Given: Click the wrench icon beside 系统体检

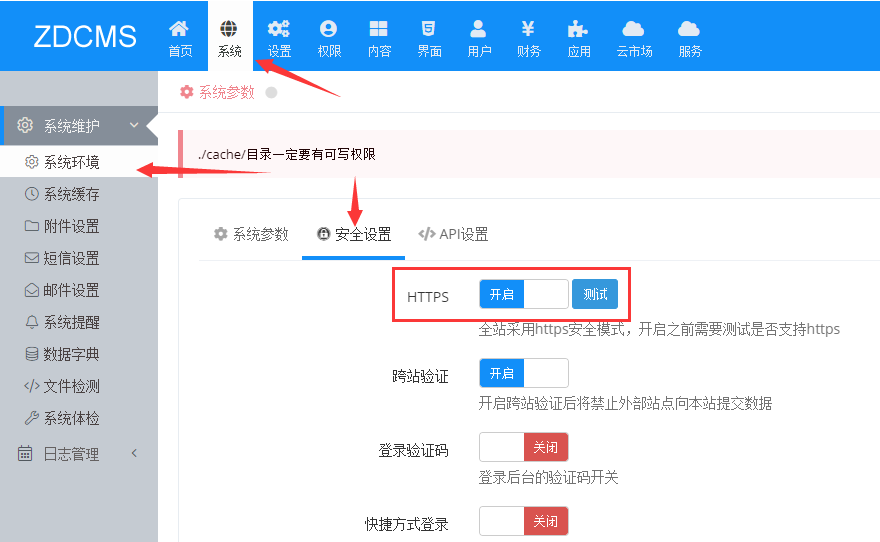Looking at the screenshot, I should pos(32,417).
